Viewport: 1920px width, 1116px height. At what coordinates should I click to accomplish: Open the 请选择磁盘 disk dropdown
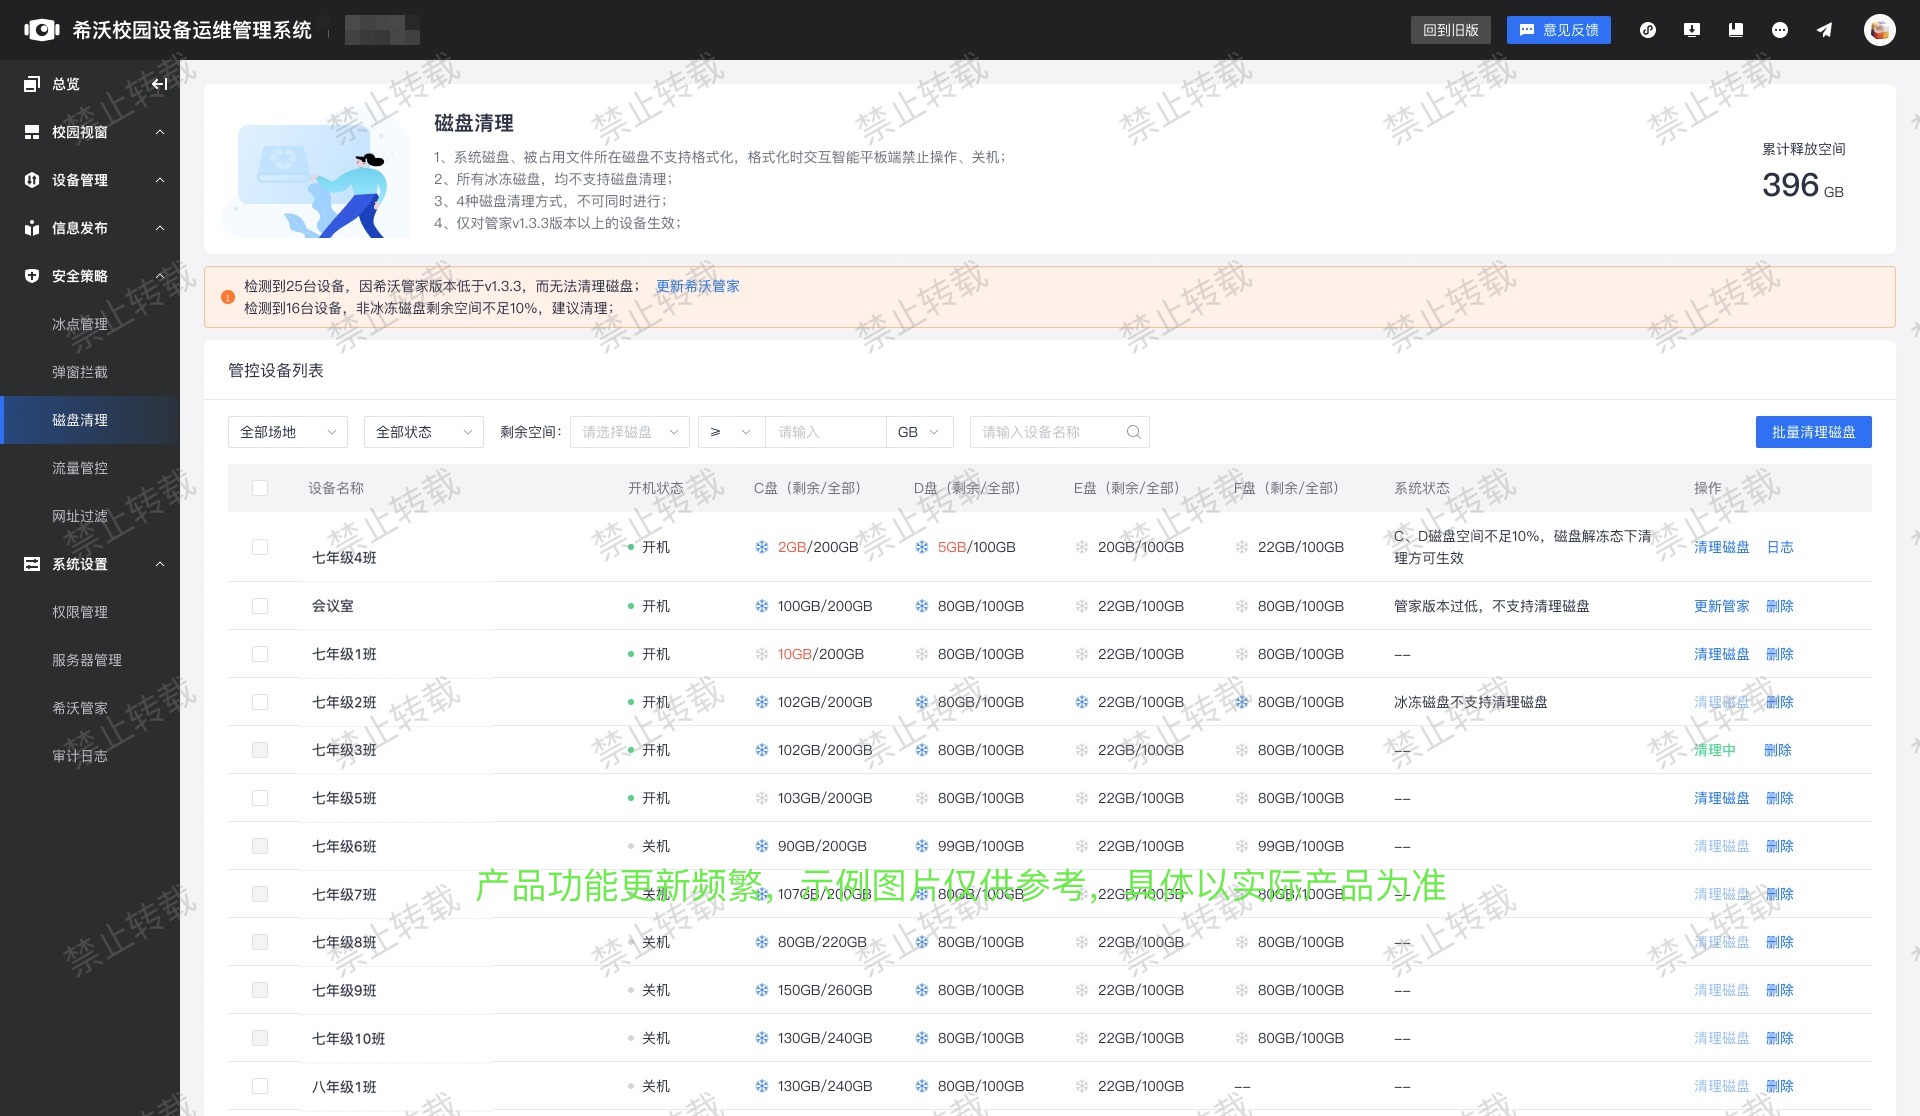630,432
